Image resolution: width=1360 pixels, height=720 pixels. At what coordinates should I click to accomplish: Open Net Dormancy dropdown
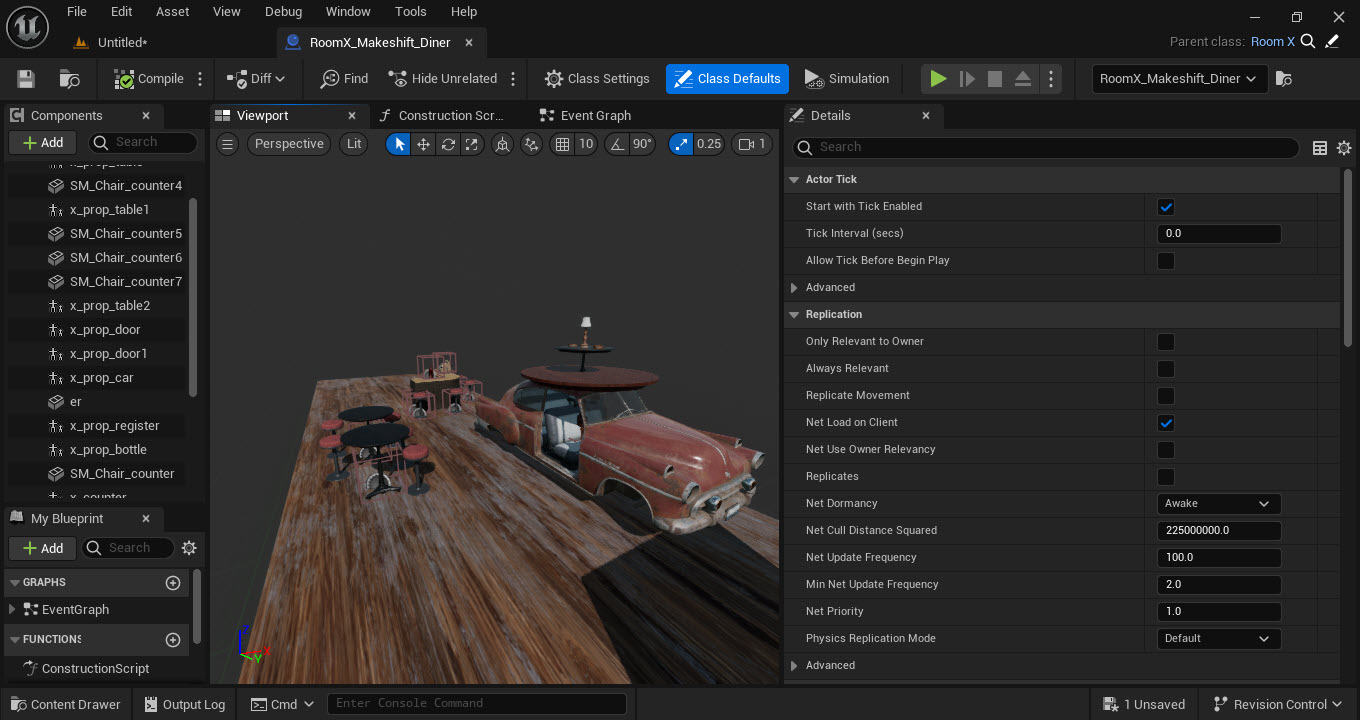click(x=1218, y=504)
